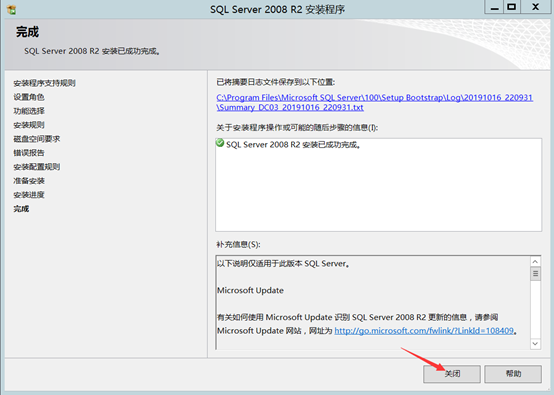Click the 补充信息(S) label
Image resolution: width=554 pixels, height=395 pixels.
click(x=238, y=244)
